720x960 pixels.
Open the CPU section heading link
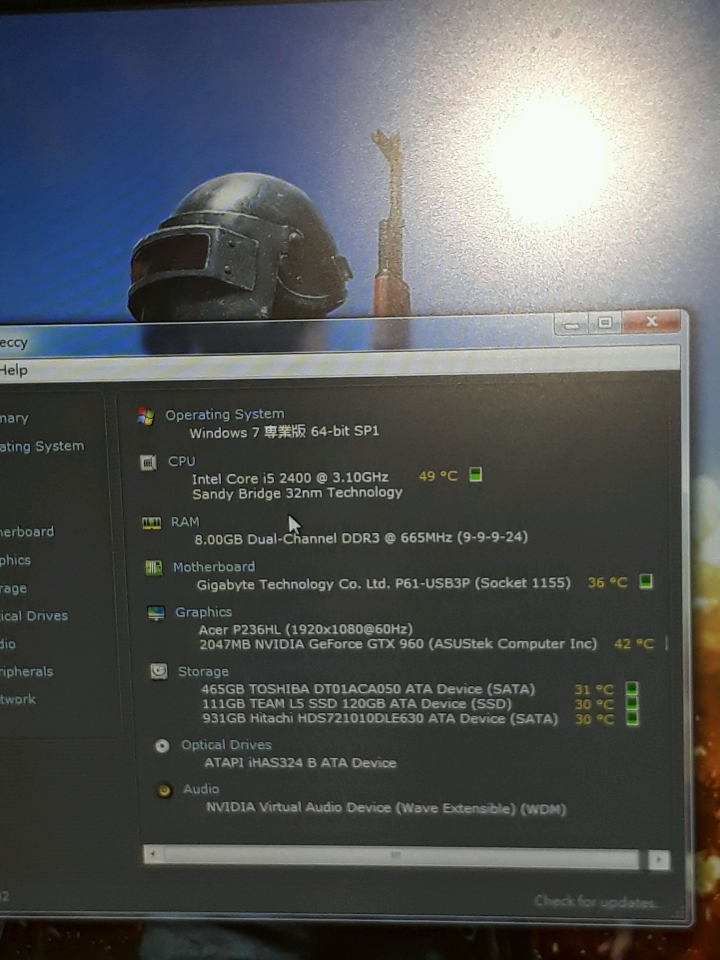point(182,461)
